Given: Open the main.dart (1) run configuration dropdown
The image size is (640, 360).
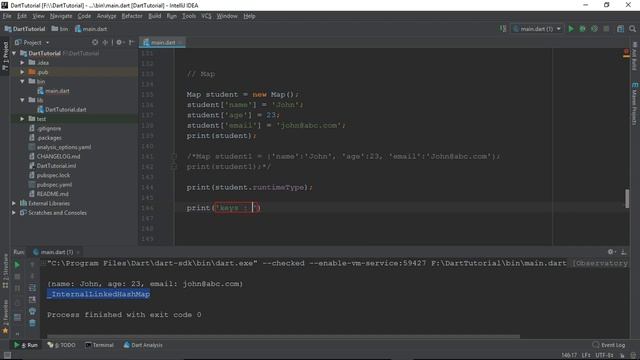Looking at the screenshot, I should coord(537,29).
